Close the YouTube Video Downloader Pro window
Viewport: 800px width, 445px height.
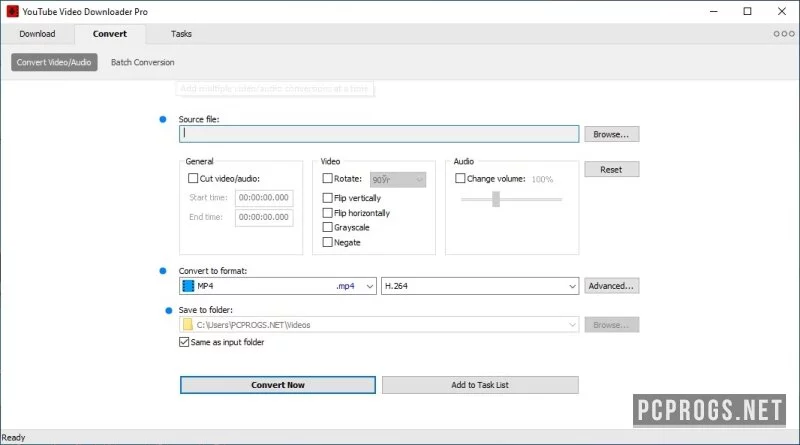coord(782,11)
